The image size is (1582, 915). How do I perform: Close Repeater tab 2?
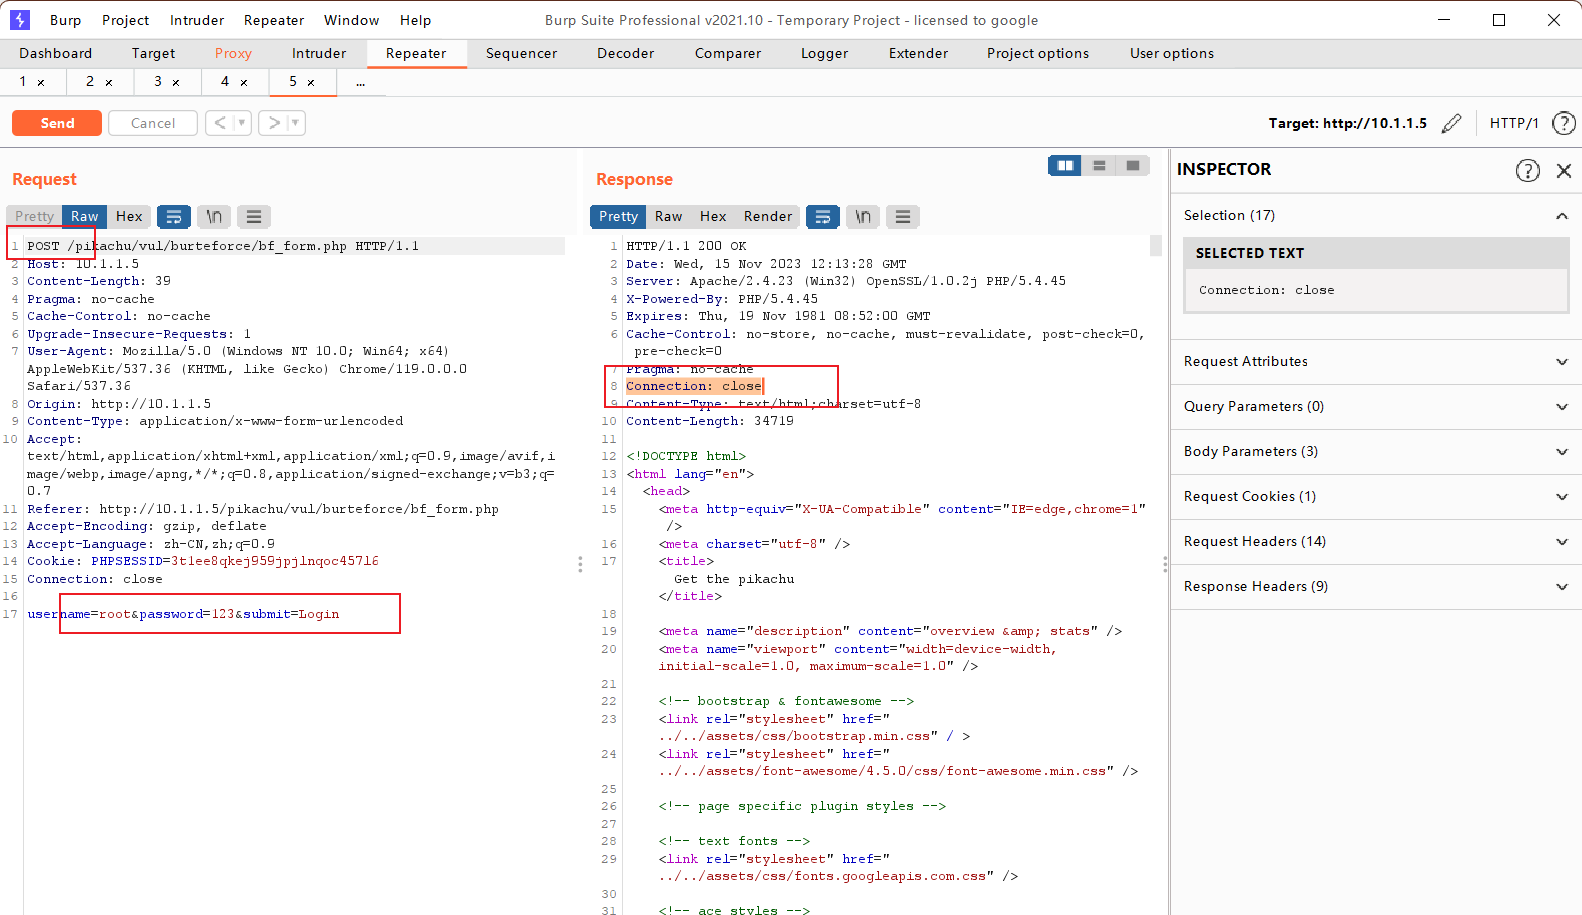(109, 82)
